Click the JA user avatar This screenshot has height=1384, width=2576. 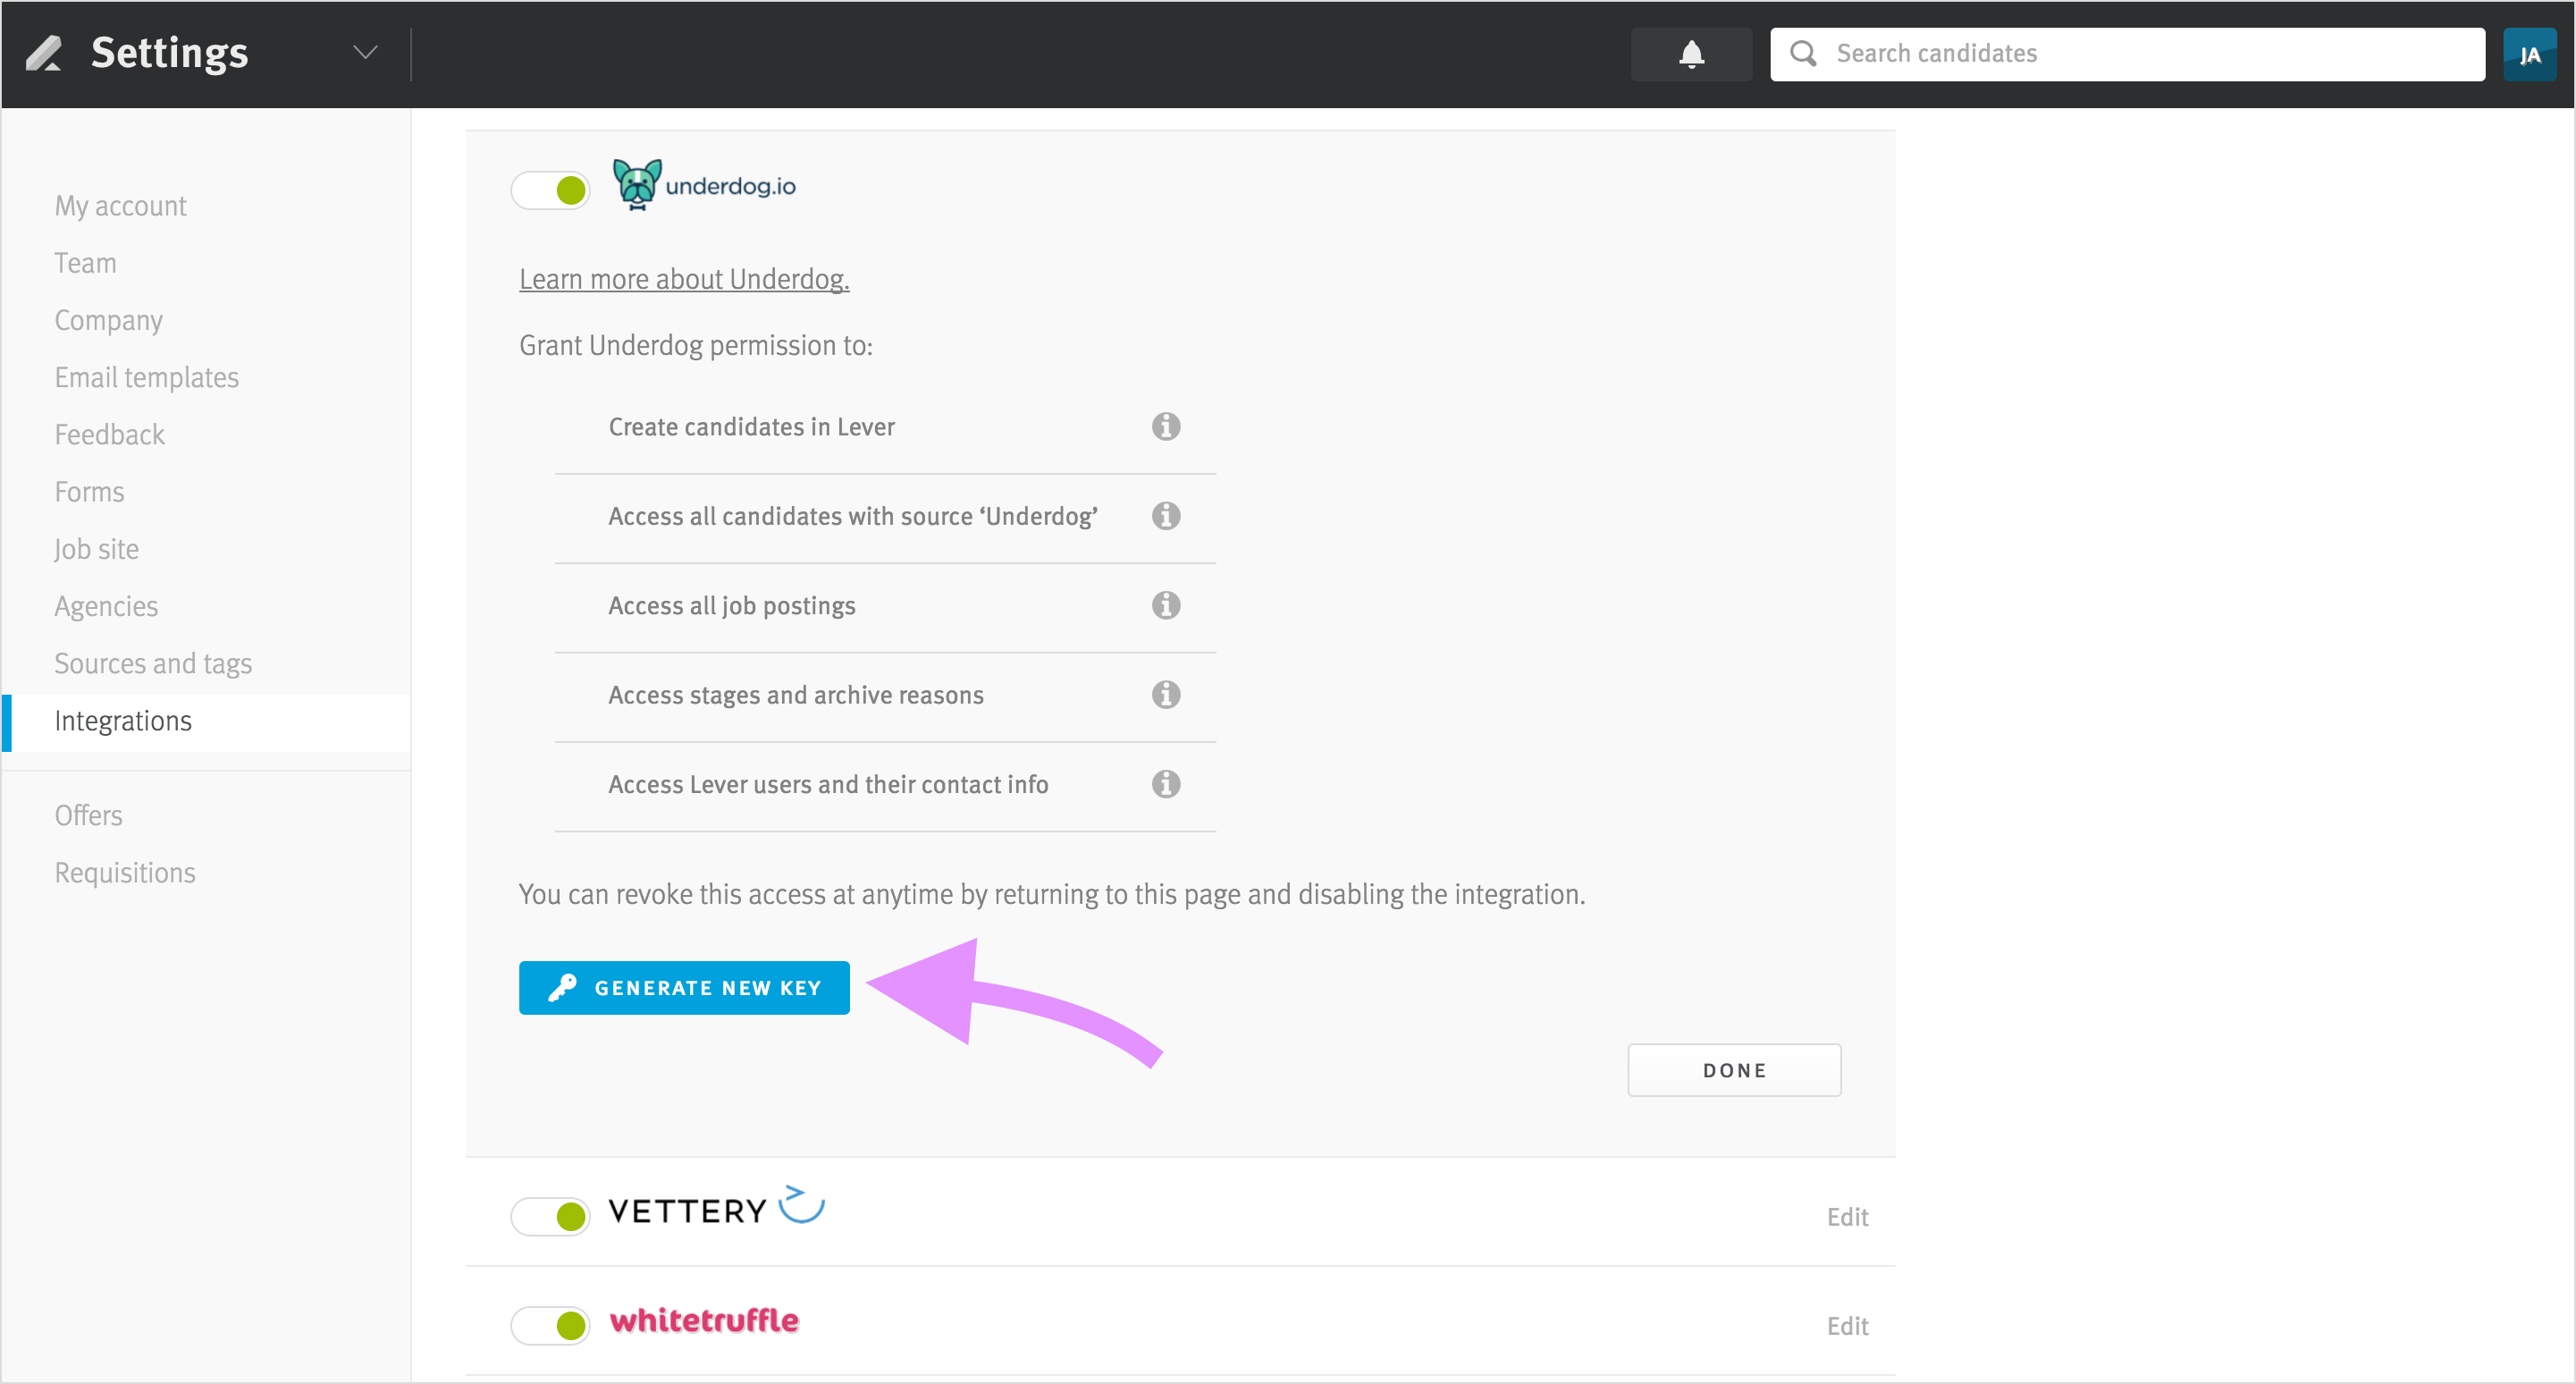point(2529,54)
